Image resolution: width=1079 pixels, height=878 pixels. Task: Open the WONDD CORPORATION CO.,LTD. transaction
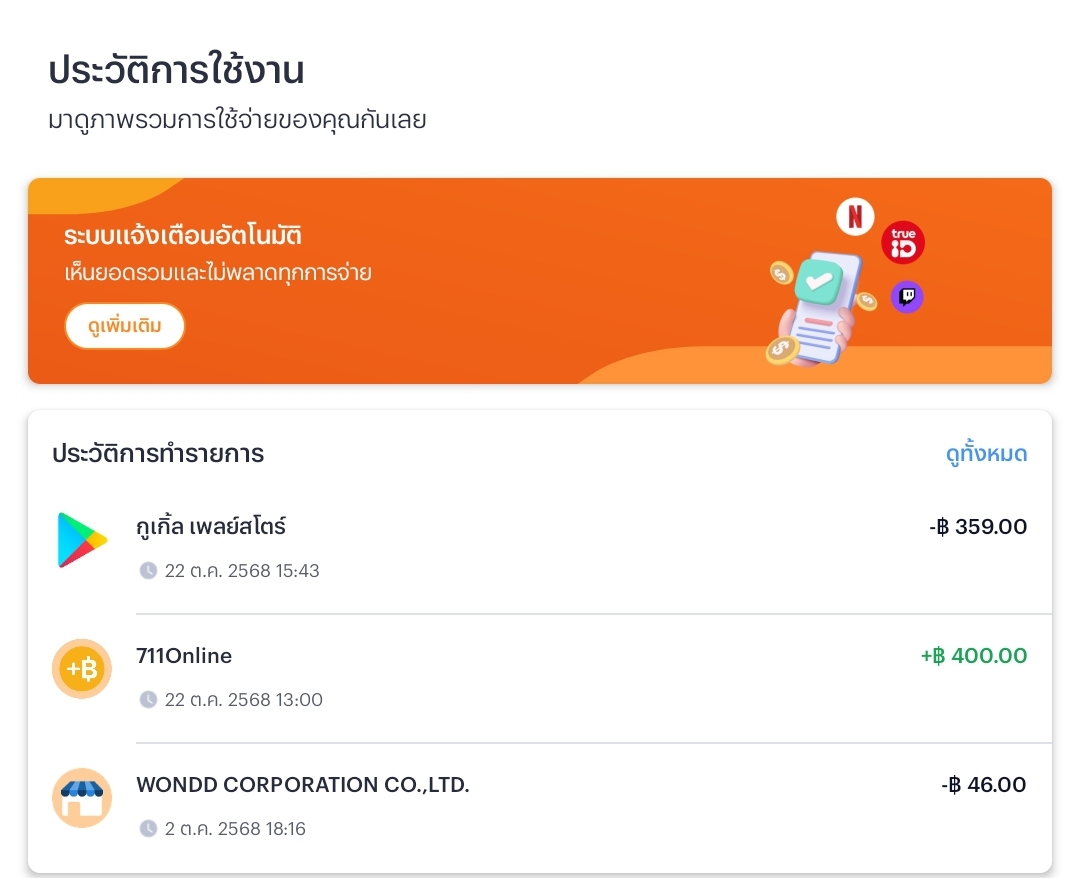pos(302,785)
